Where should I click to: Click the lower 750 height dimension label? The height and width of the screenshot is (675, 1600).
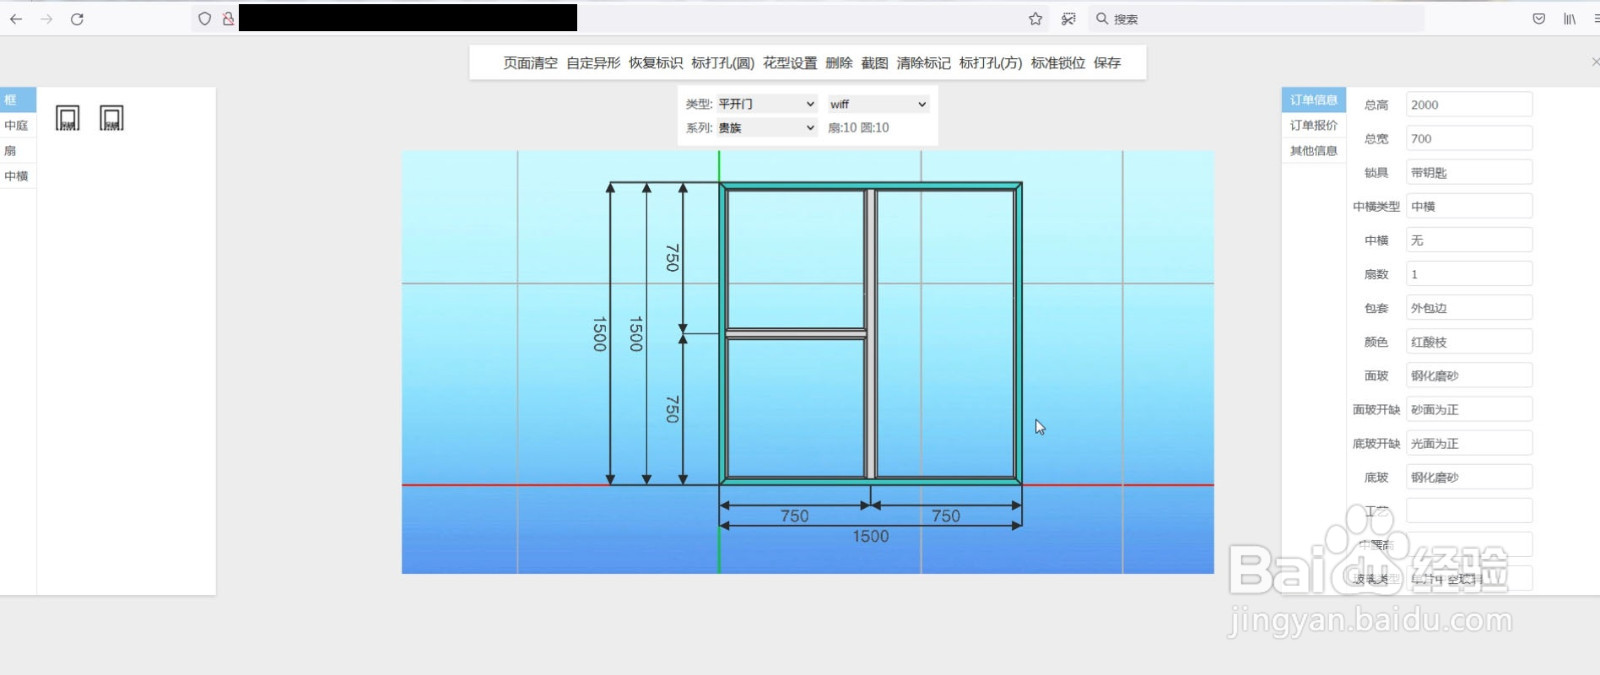coord(672,409)
